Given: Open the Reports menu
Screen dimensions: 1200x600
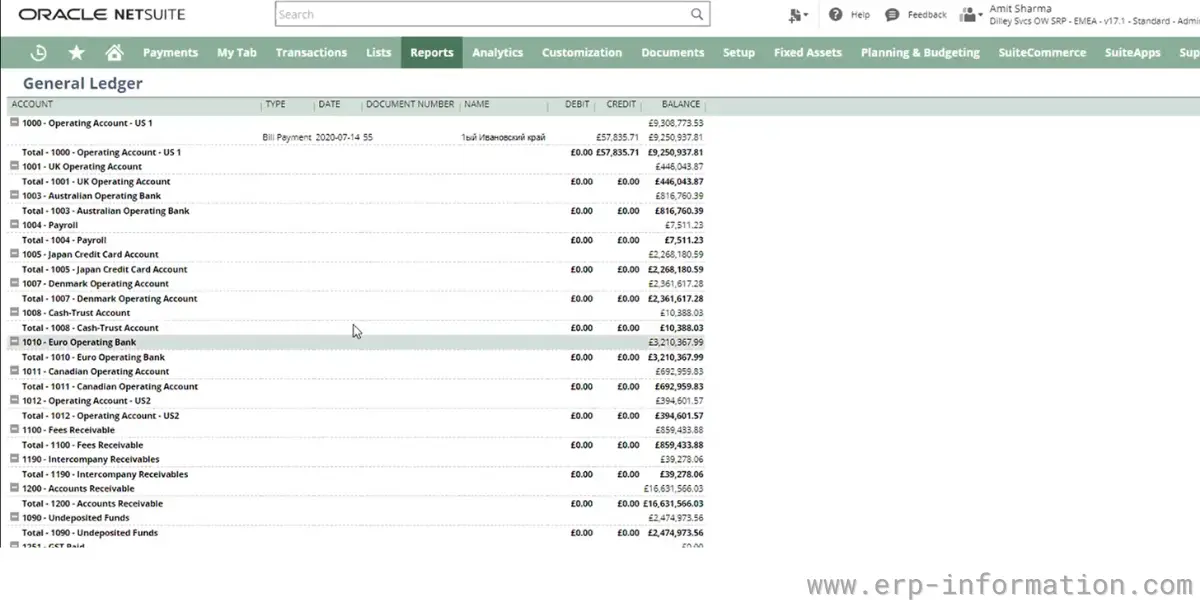Looking at the screenshot, I should tap(432, 53).
